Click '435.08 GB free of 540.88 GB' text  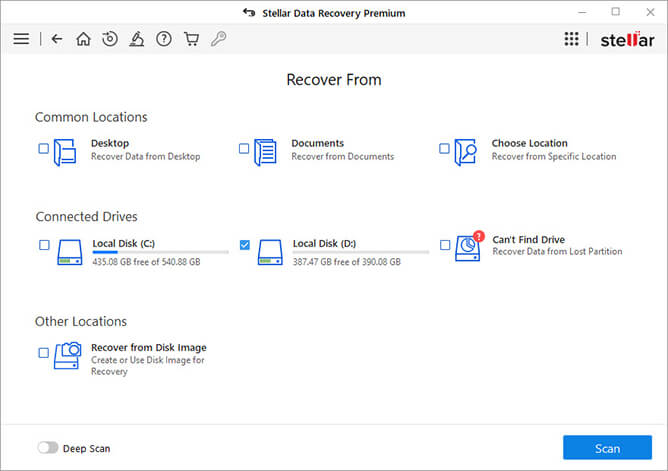(146, 261)
